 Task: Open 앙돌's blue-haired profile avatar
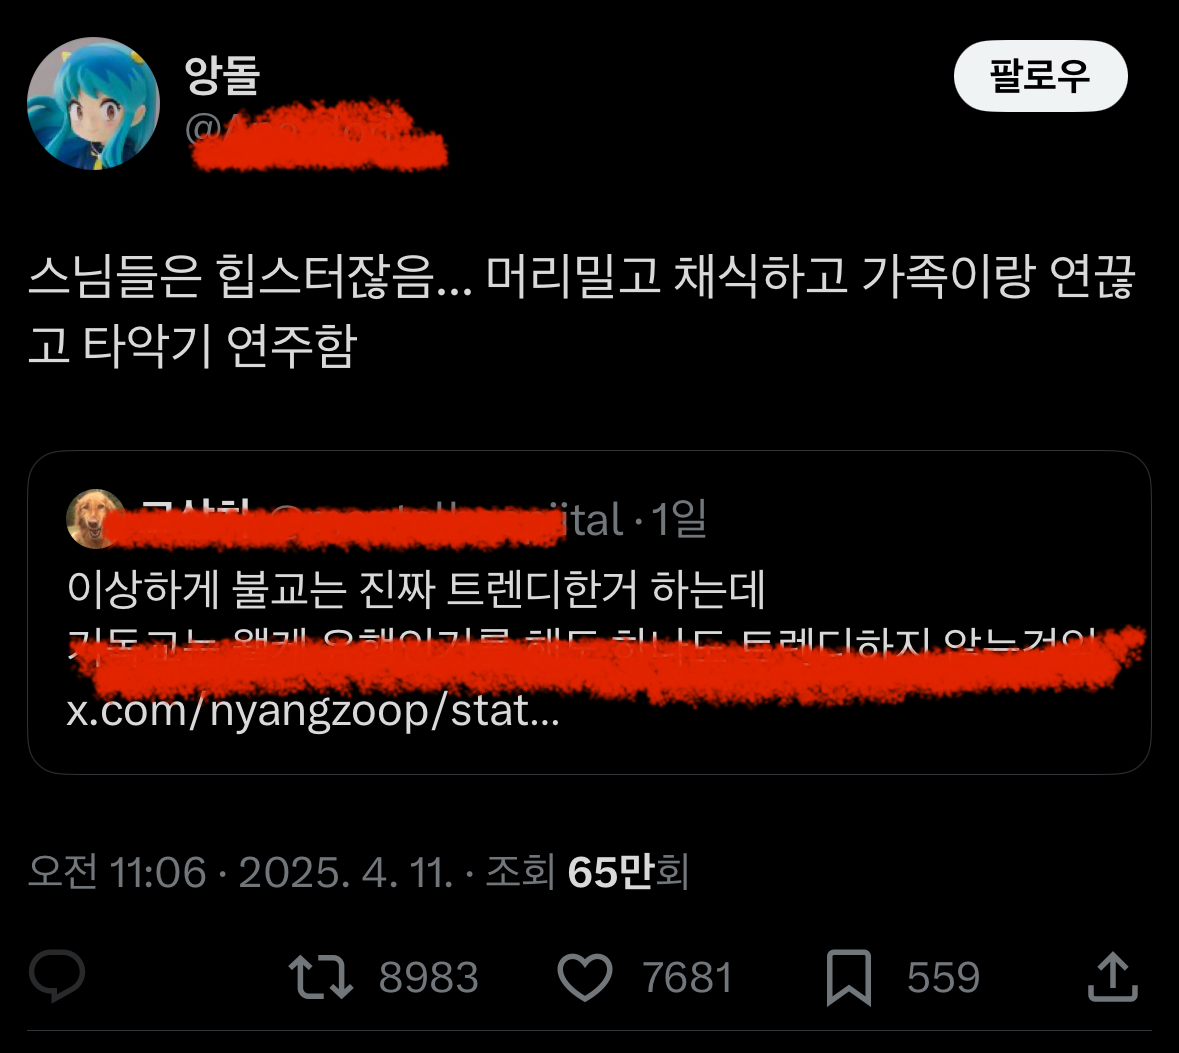pyautogui.click(x=93, y=103)
